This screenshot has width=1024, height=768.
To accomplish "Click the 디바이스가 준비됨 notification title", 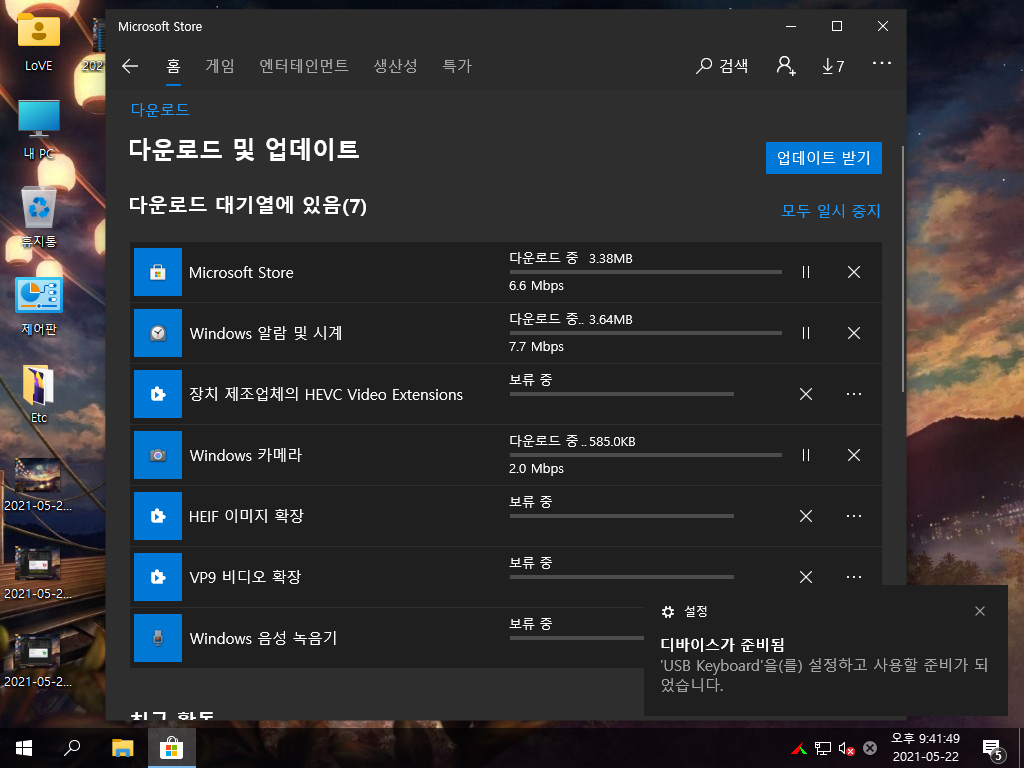I will [x=722, y=645].
